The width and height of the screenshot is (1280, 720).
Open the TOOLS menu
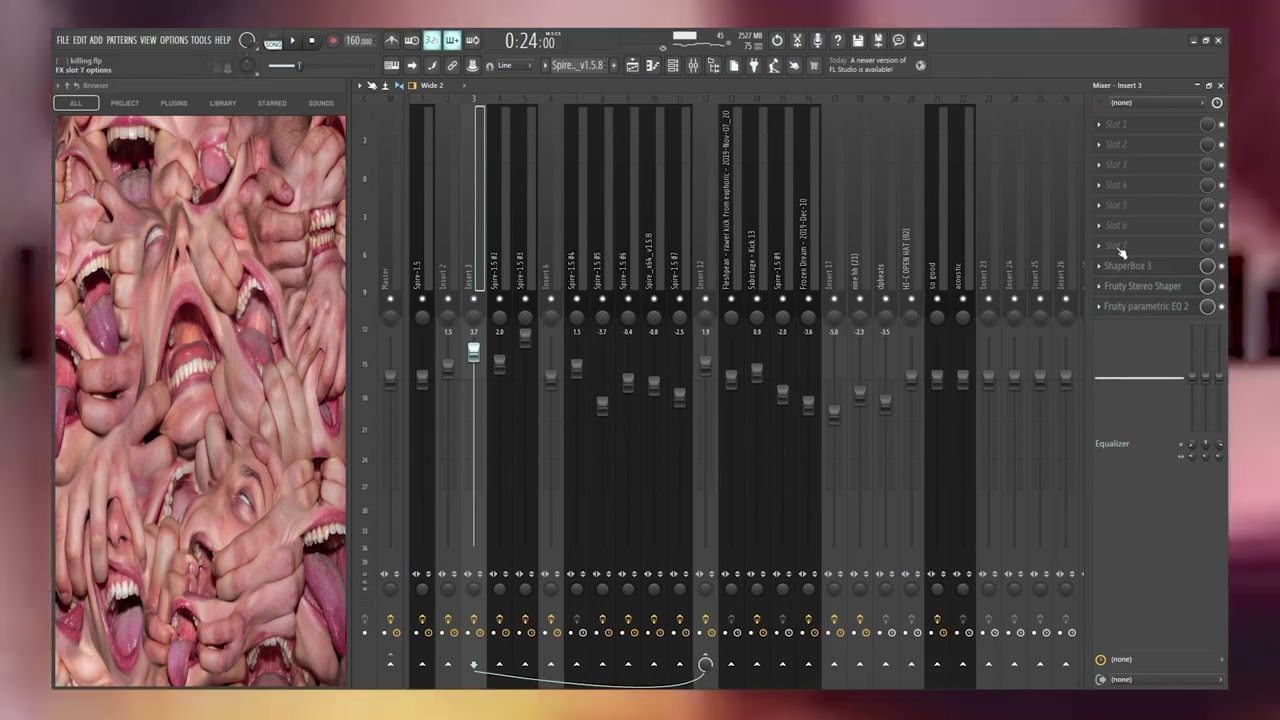pos(201,40)
